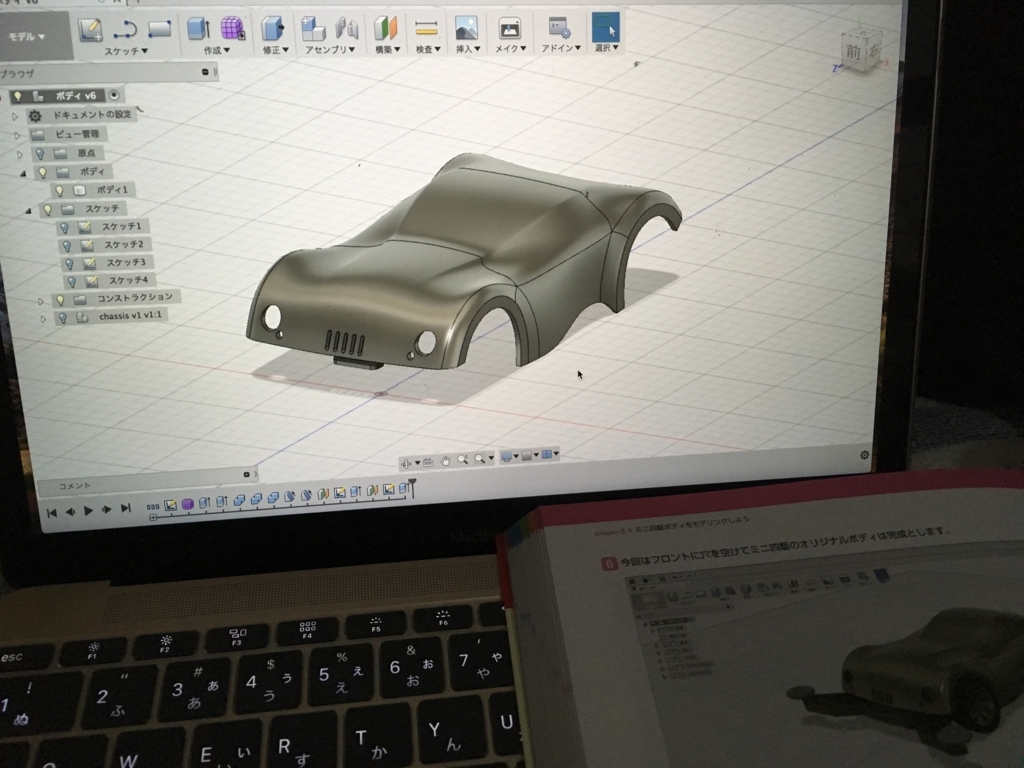The image size is (1024, 768).
Task: Open the 作成 menu
Action: click(x=217, y=50)
